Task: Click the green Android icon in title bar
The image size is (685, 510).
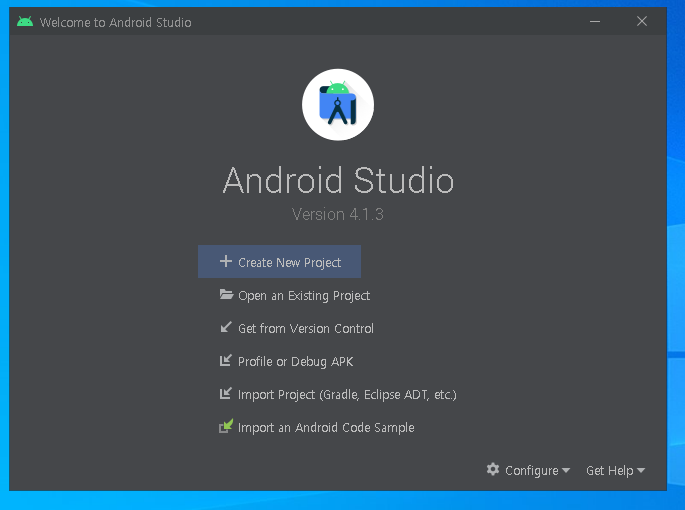Action: (x=25, y=21)
